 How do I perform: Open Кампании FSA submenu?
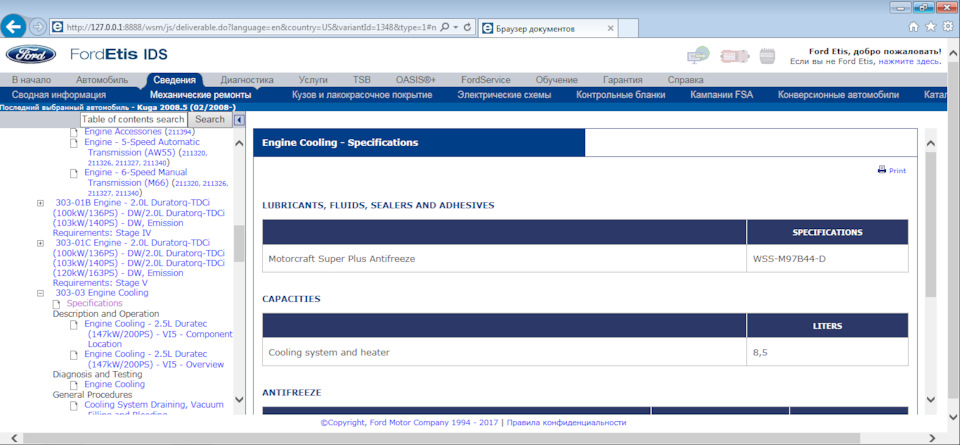[x=722, y=95]
